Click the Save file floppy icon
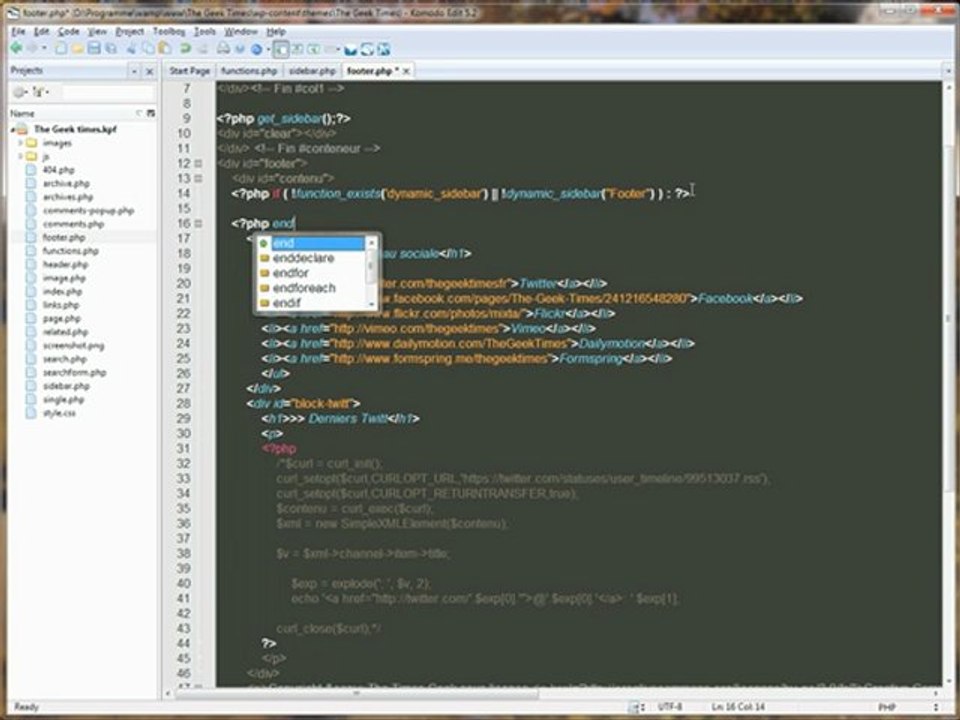The image size is (960, 720). click(x=94, y=48)
